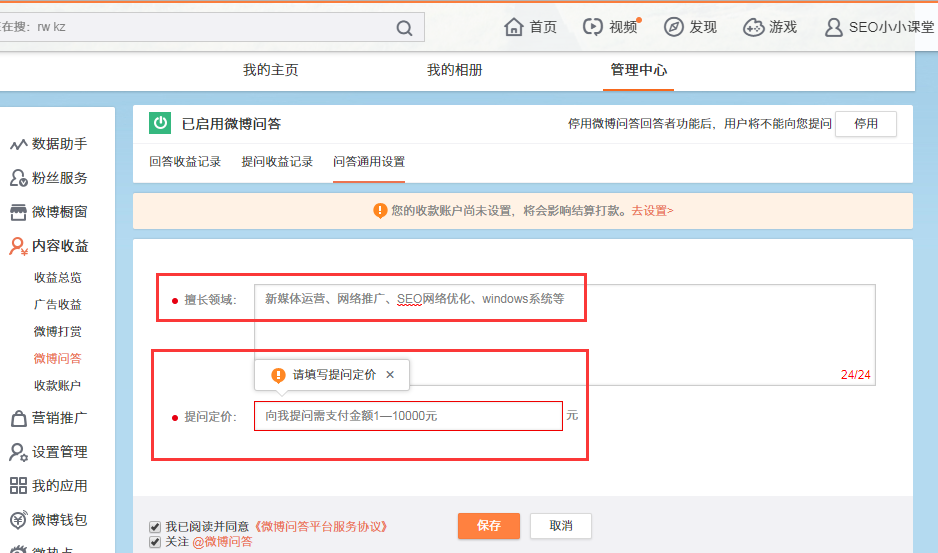
Task: Click the green power icon for 微博问答
Action: [x=160, y=123]
